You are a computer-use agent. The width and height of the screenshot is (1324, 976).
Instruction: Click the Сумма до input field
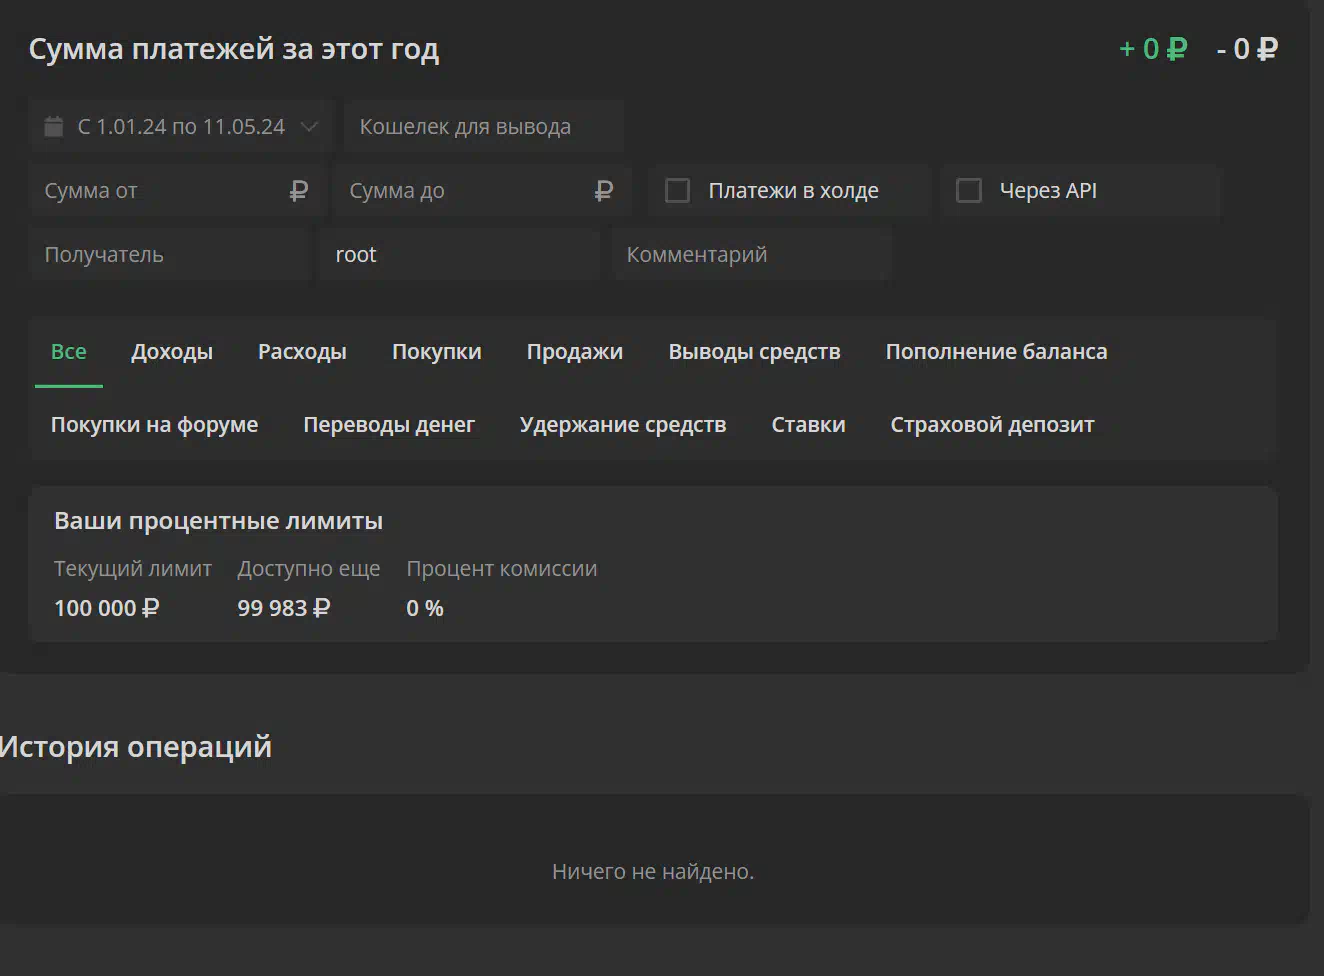(482, 191)
